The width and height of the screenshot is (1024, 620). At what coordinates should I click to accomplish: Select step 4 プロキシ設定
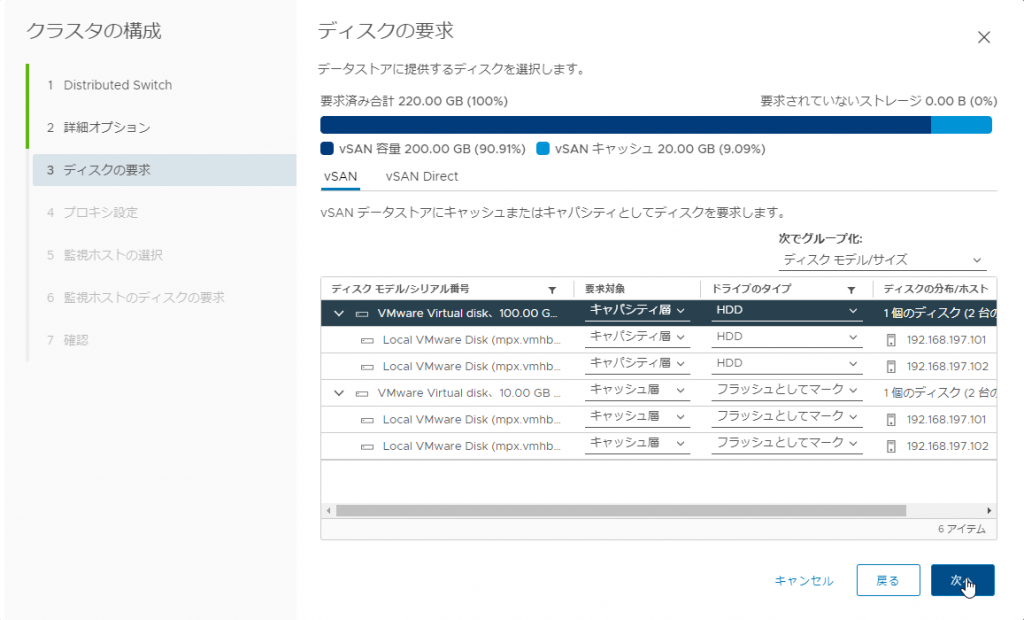pyautogui.click(x=93, y=212)
